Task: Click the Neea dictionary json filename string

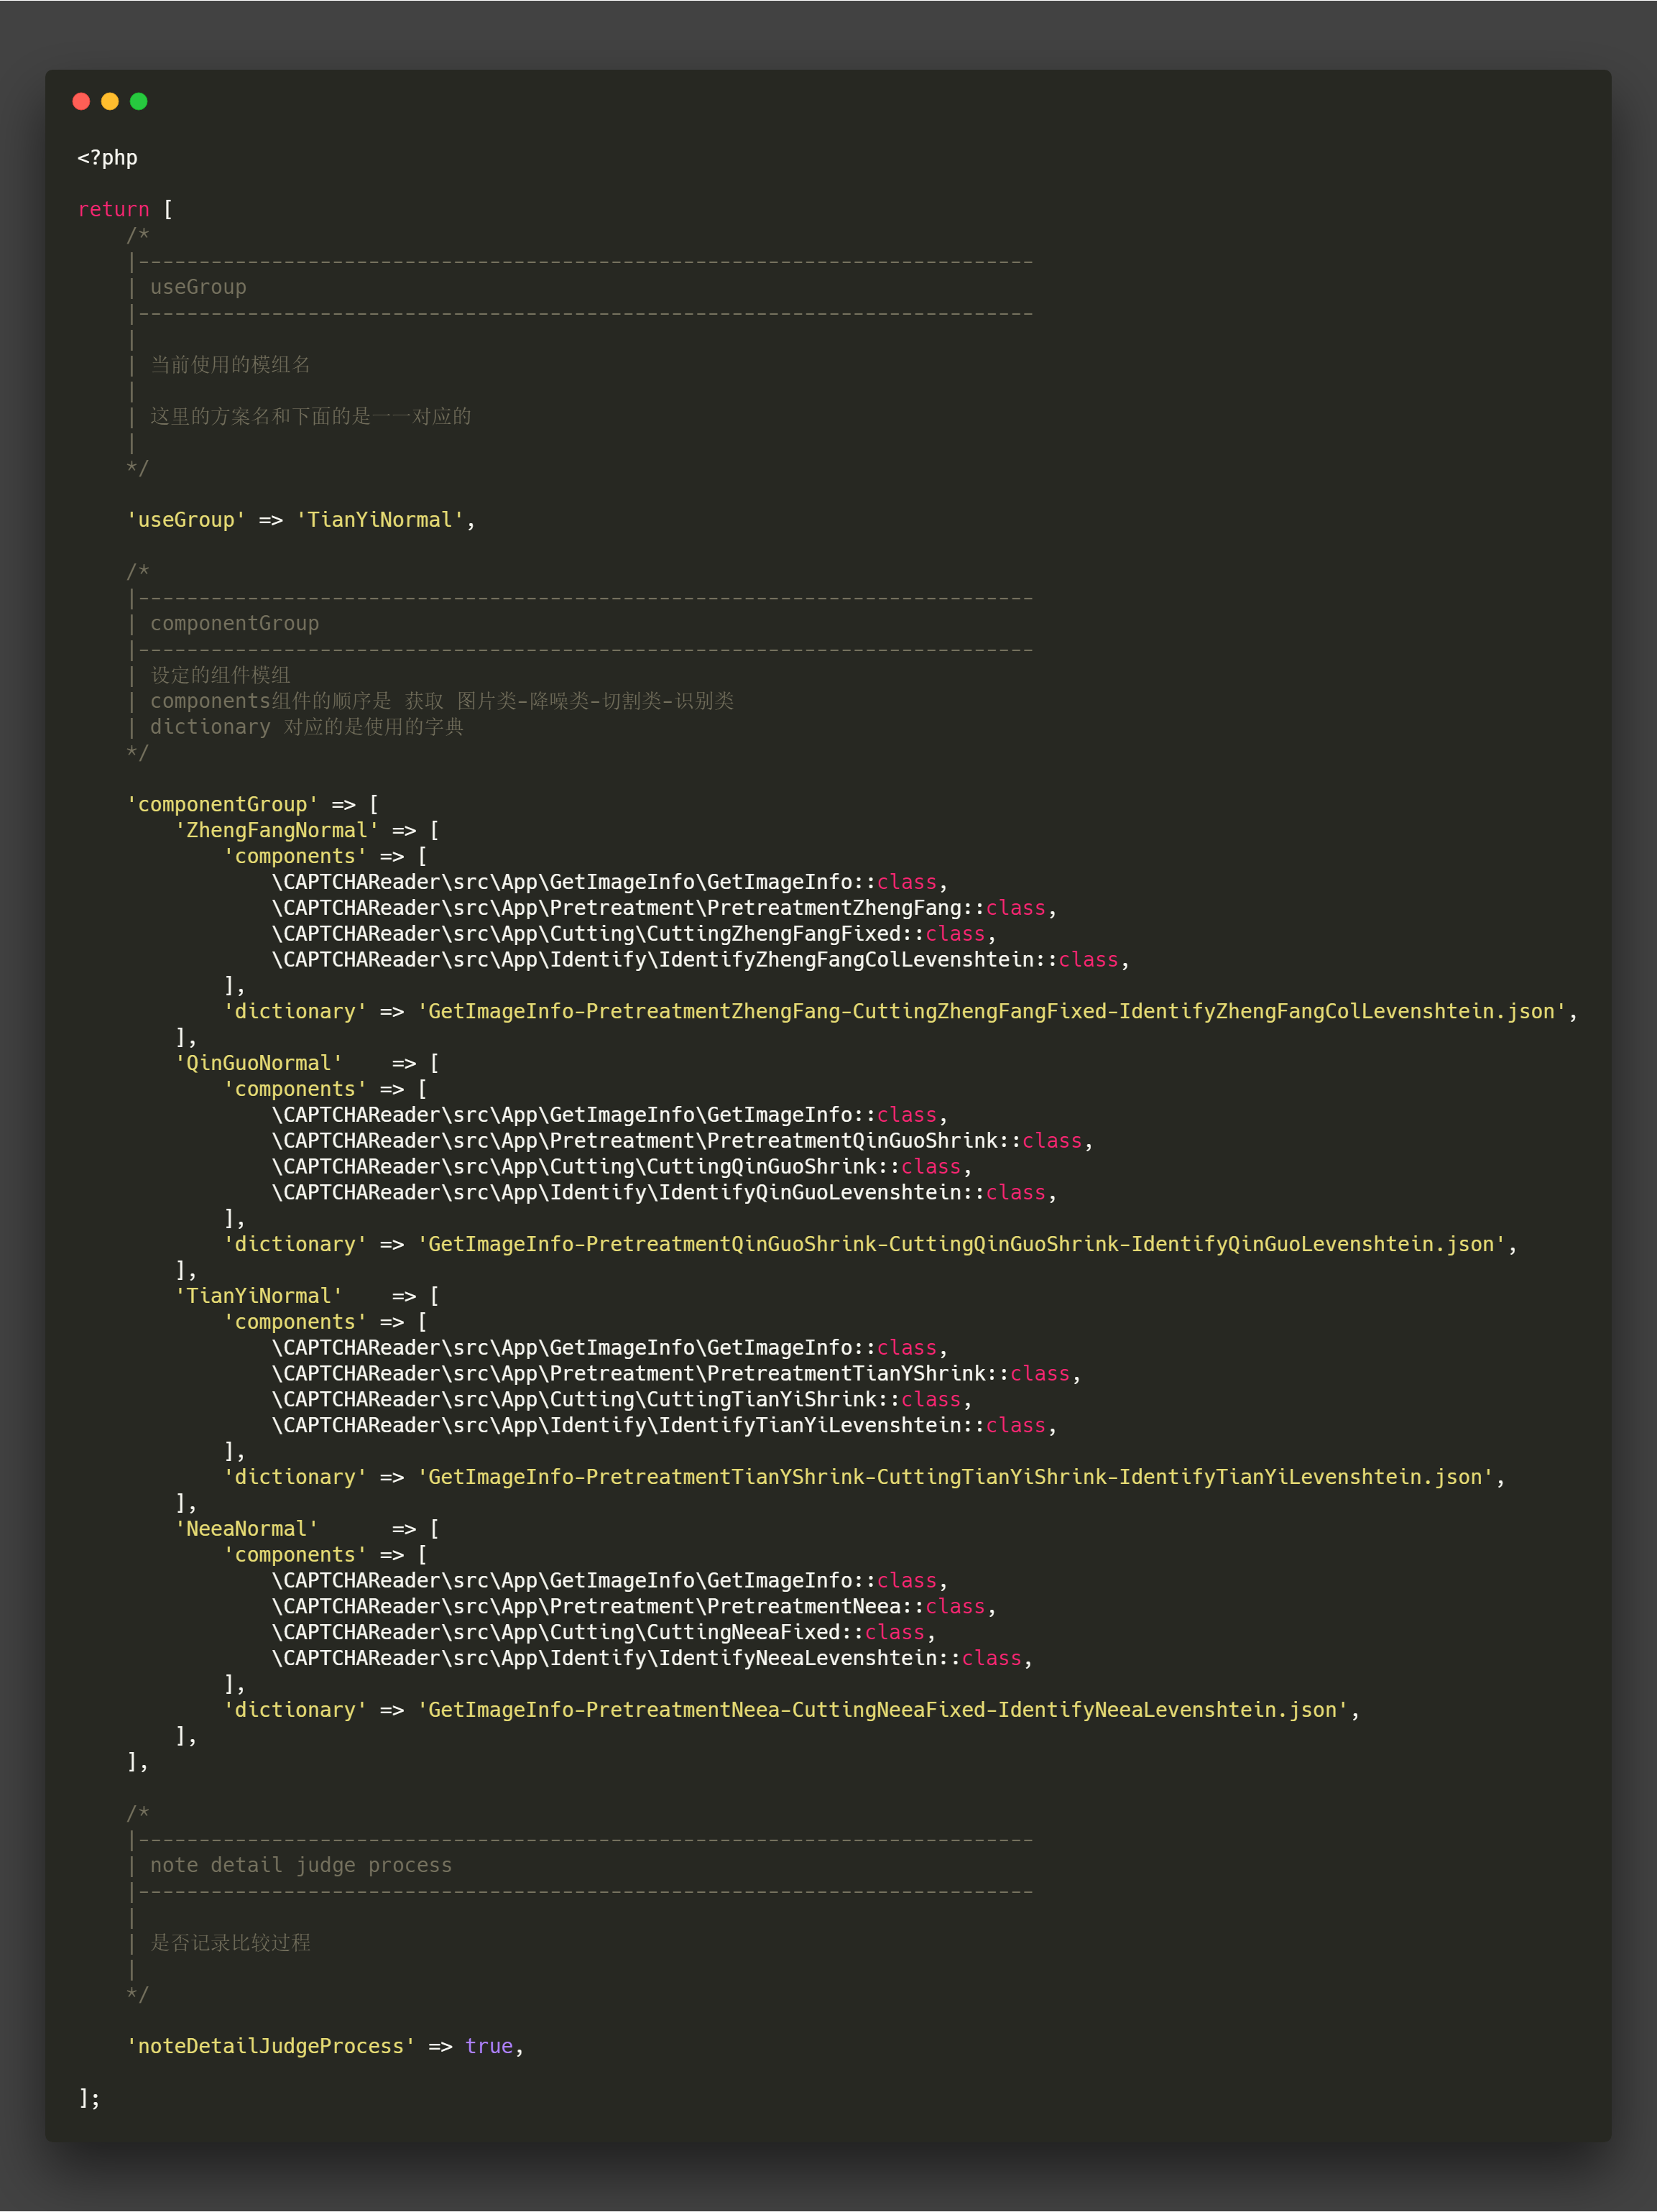Action: [x=882, y=1710]
